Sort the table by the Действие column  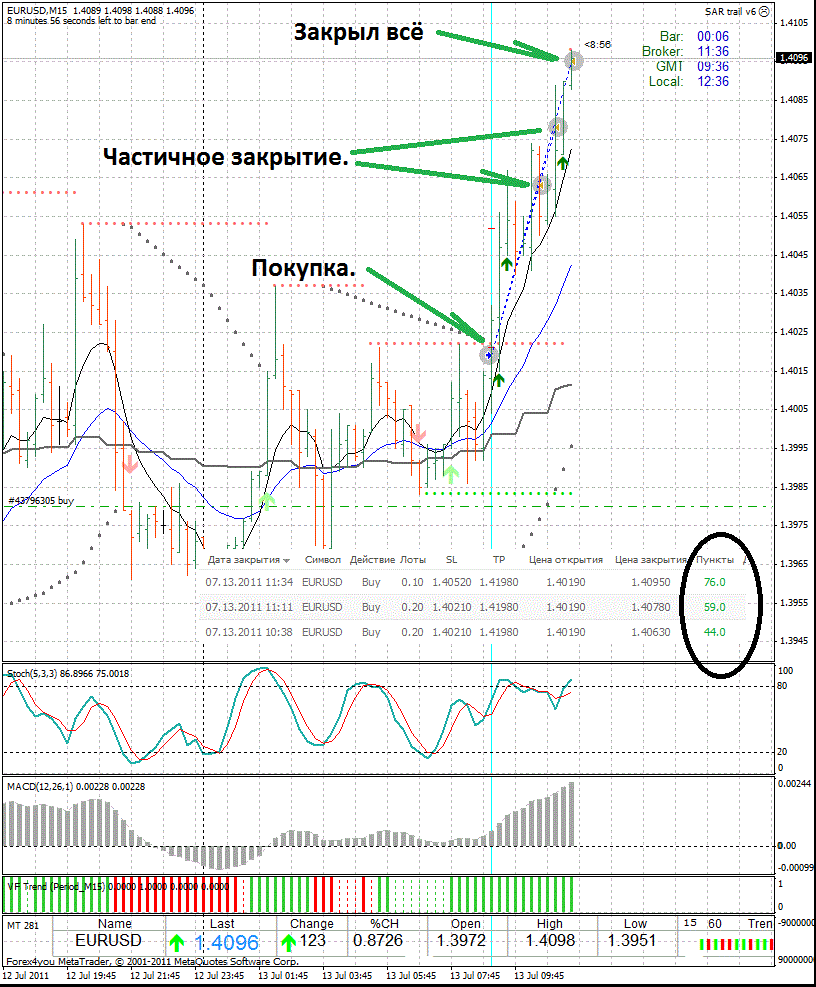coord(372,560)
